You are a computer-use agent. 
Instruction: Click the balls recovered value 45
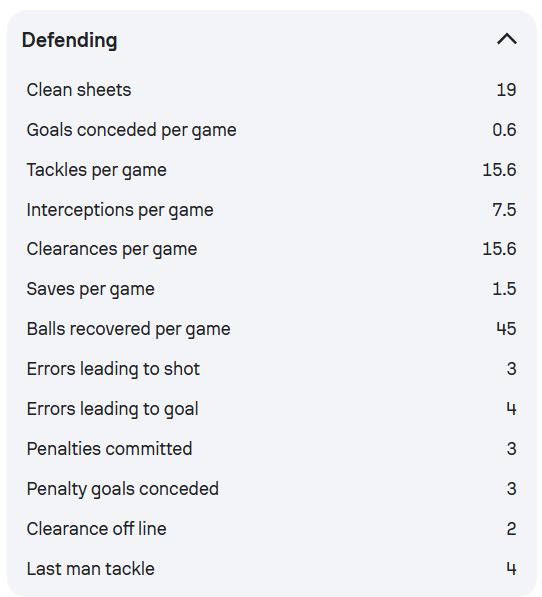[x=506, y=329]
